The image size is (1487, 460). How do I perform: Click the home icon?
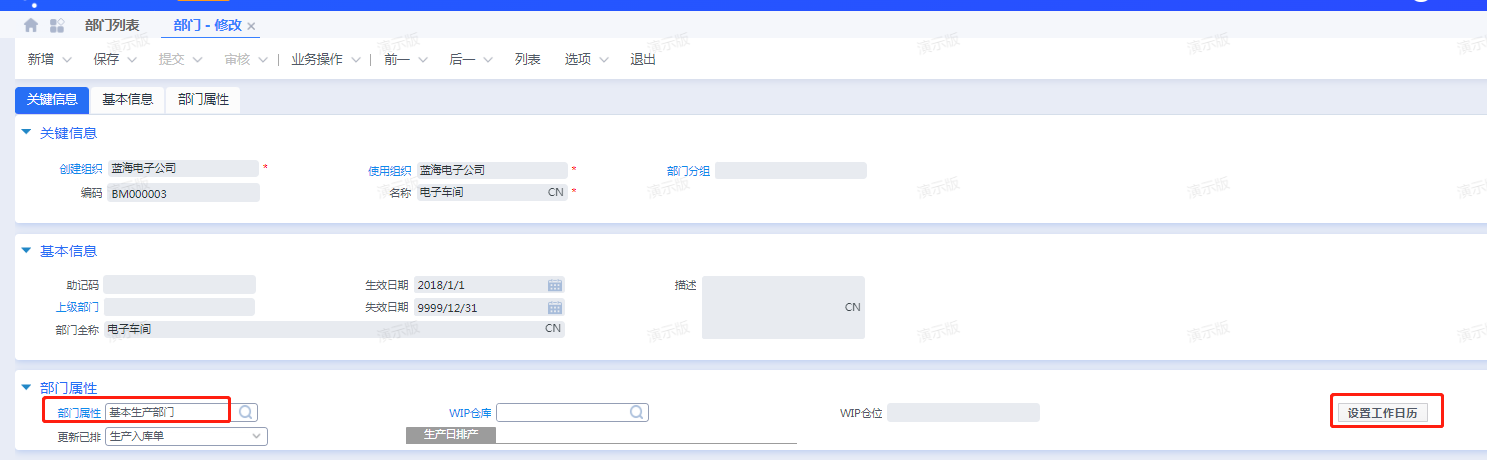coord(31,25)
